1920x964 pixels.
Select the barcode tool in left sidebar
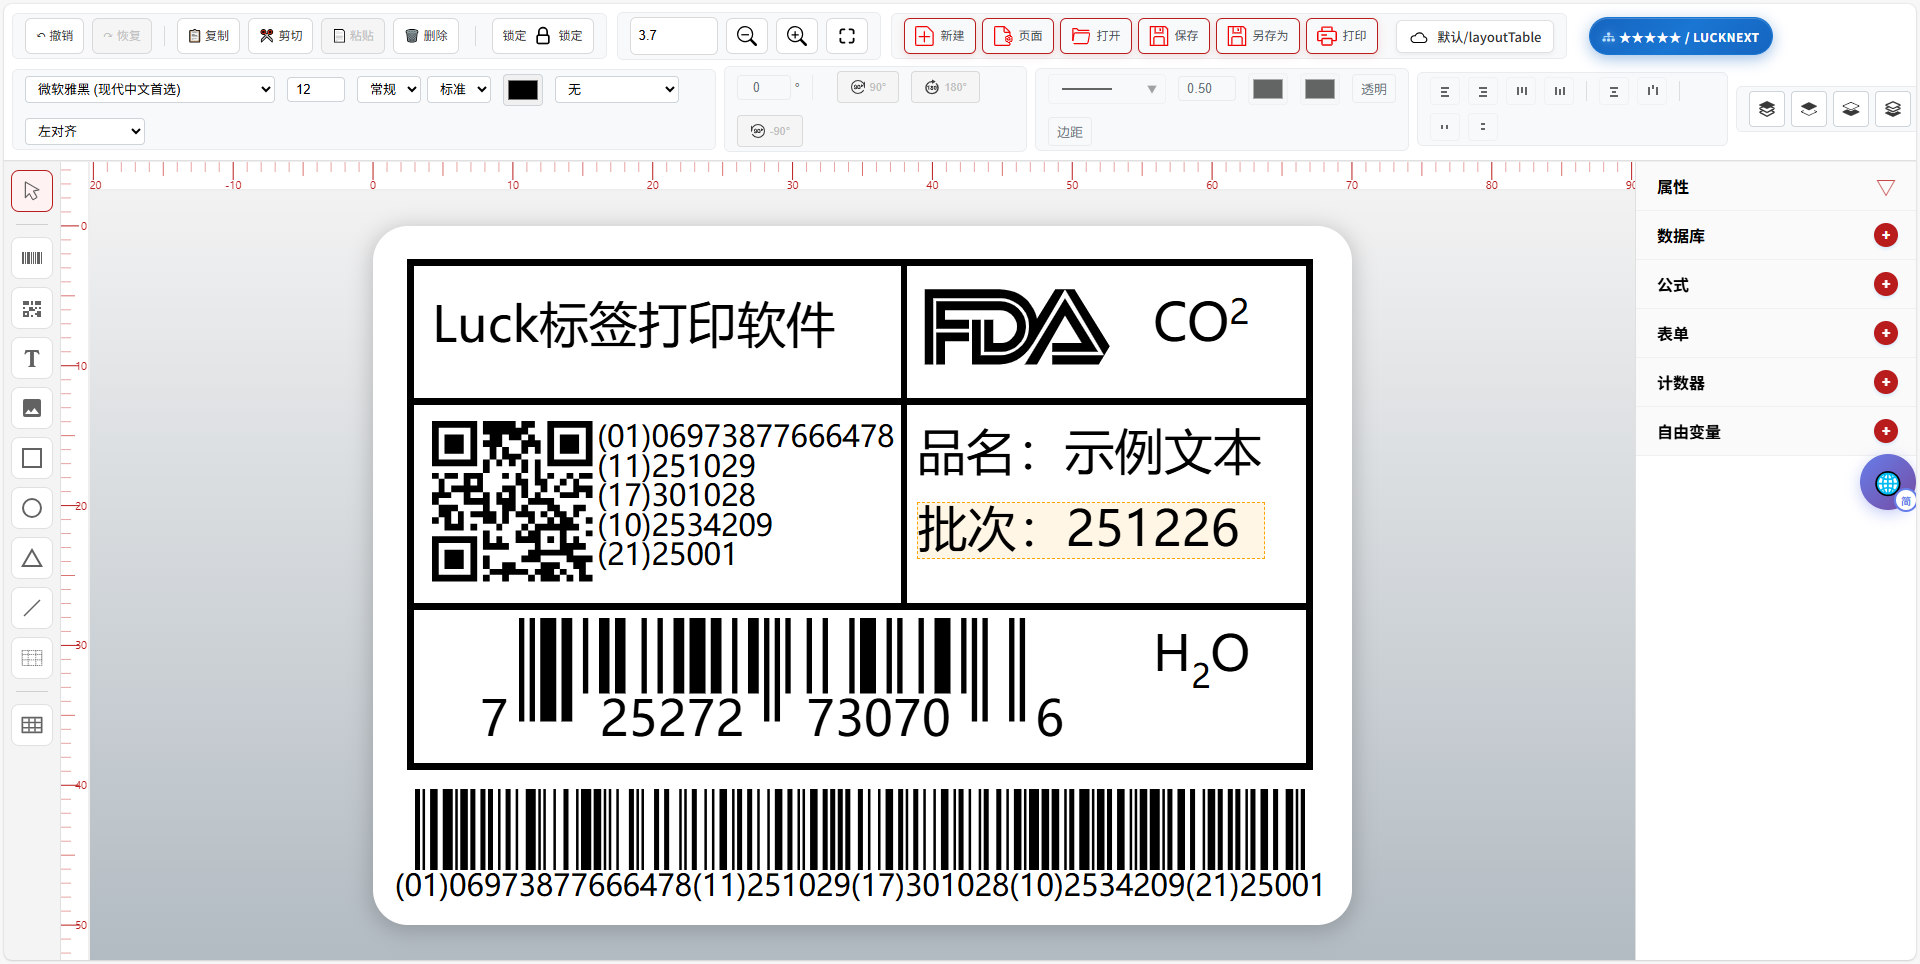click(x=32, y=259)
